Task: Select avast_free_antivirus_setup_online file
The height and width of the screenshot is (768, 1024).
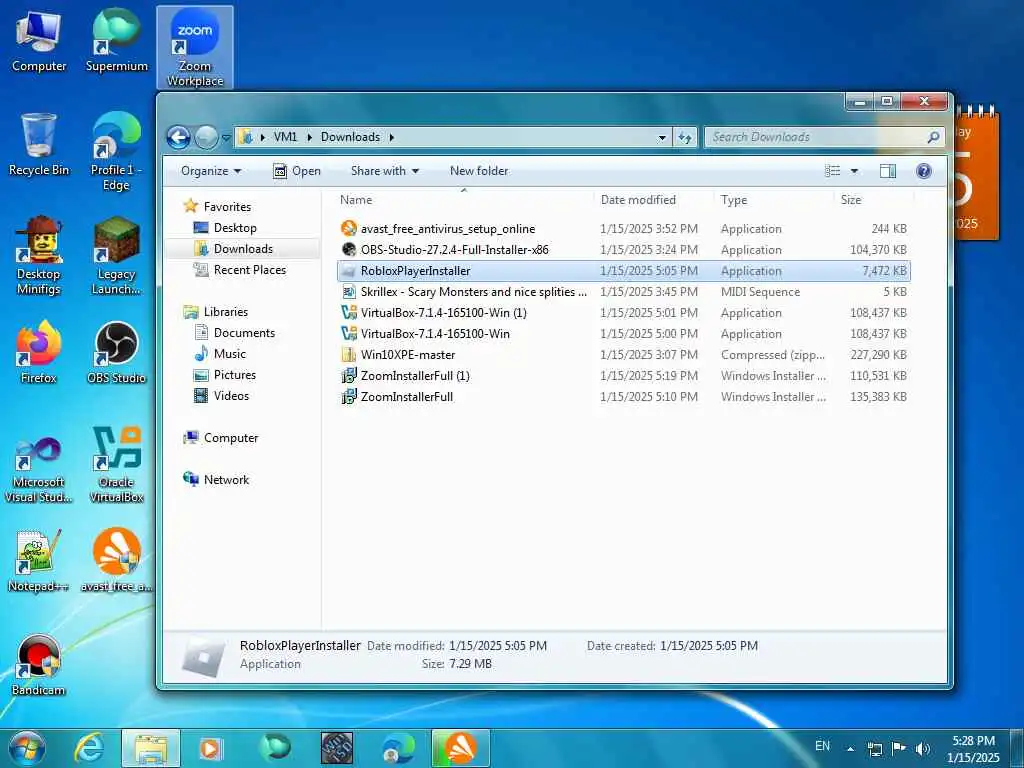Action: pyautogui.click(x=624, y=229)
